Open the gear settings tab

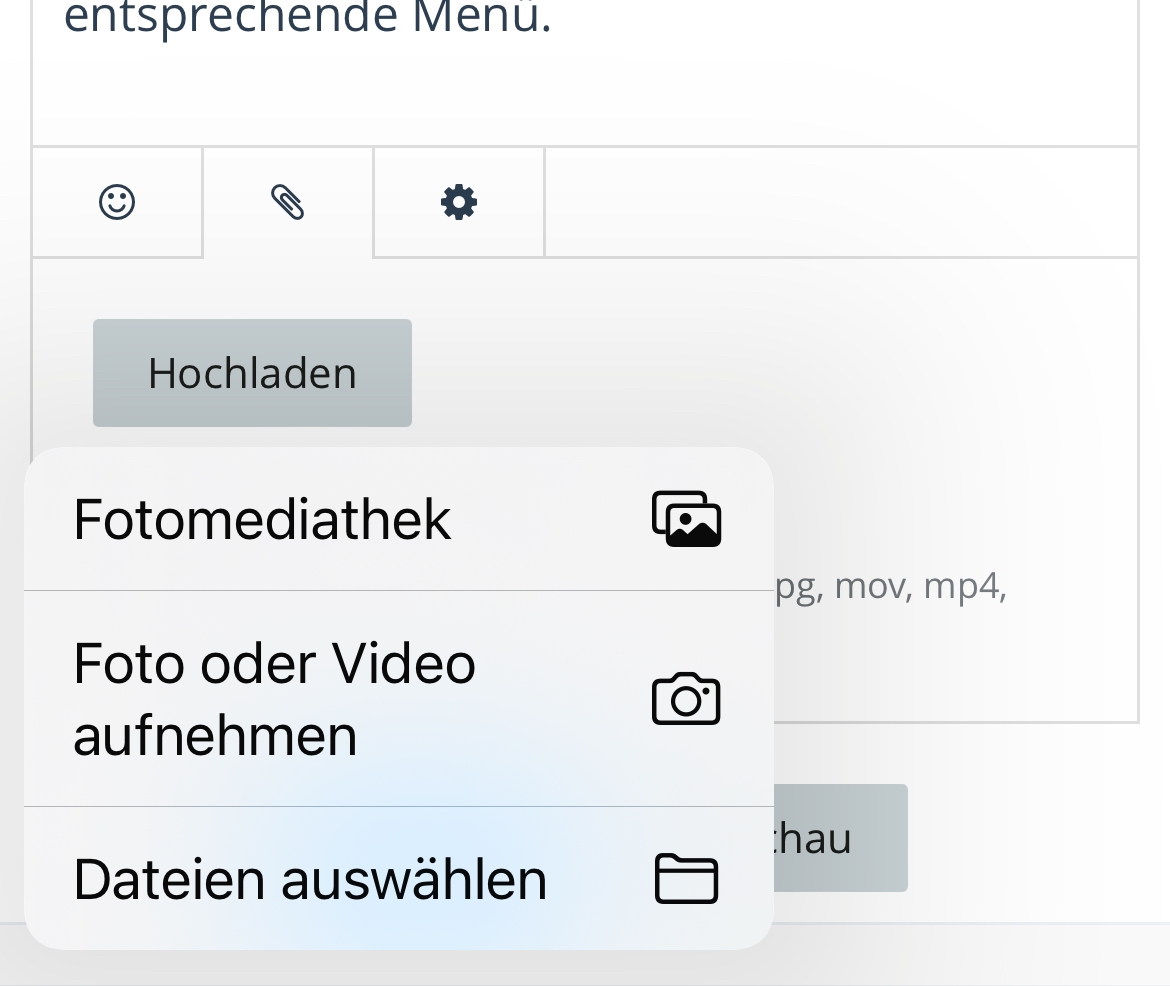[459, 202]
